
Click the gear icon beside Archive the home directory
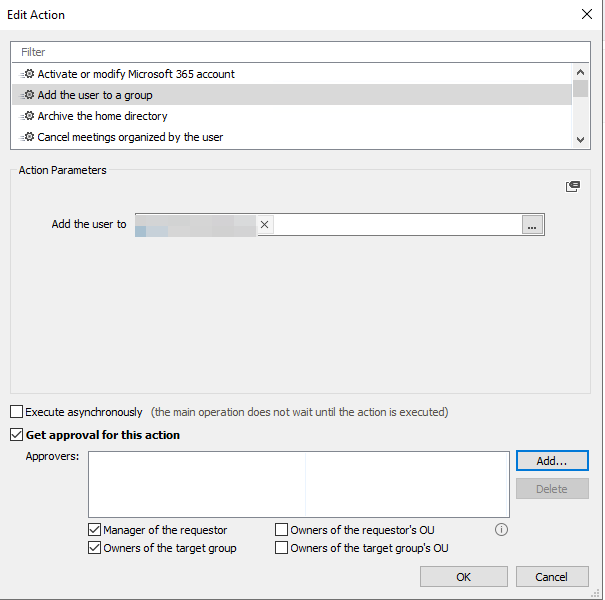(x=29, y=116)
